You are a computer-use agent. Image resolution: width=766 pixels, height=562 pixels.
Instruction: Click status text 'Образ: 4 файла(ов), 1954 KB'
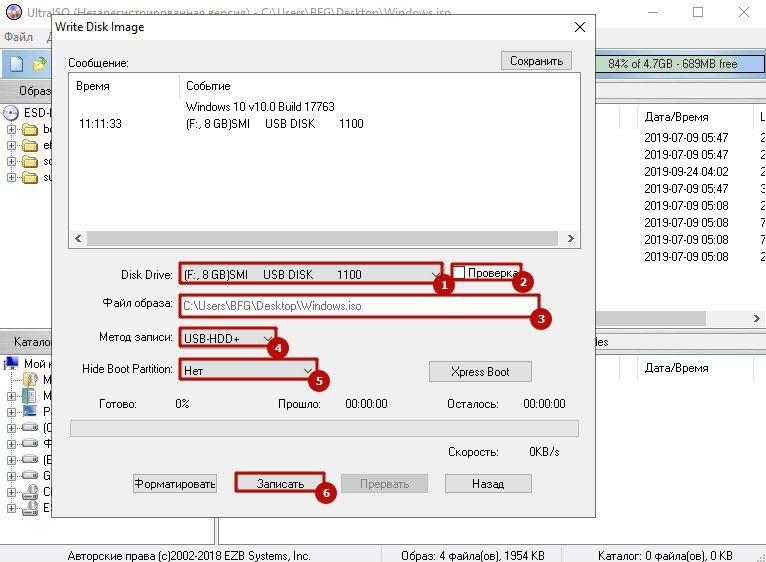tap(473, 556)
